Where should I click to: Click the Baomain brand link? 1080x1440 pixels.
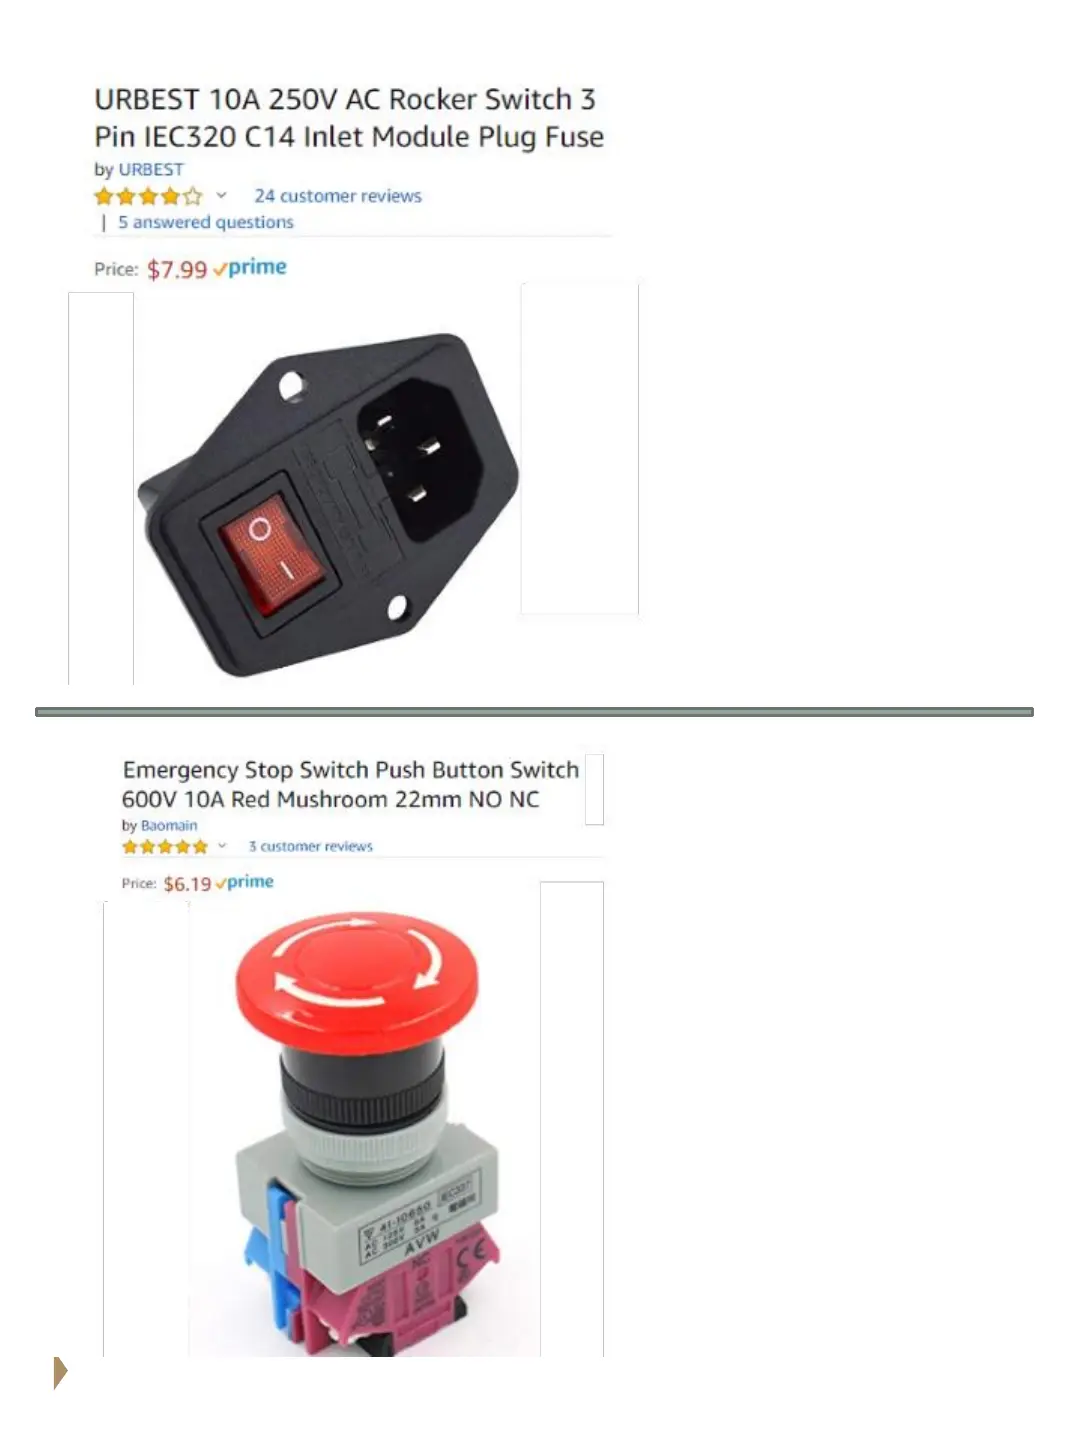169,826
